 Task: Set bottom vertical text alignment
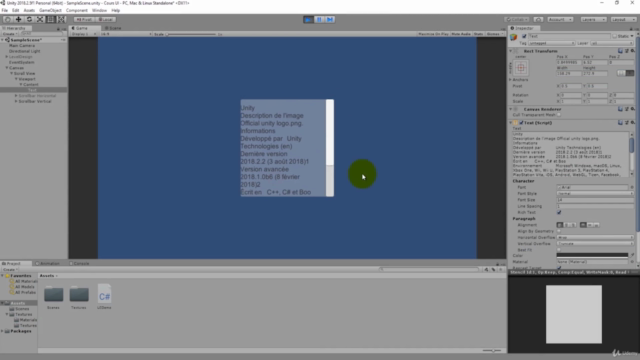[596, 225]
